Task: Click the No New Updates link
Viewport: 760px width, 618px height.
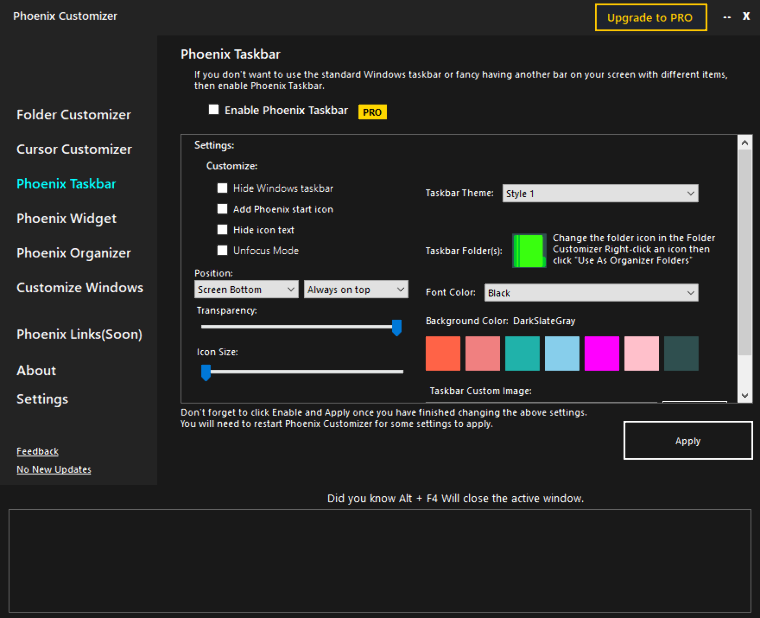Action: pyautogui.click(x=54, y=470)
